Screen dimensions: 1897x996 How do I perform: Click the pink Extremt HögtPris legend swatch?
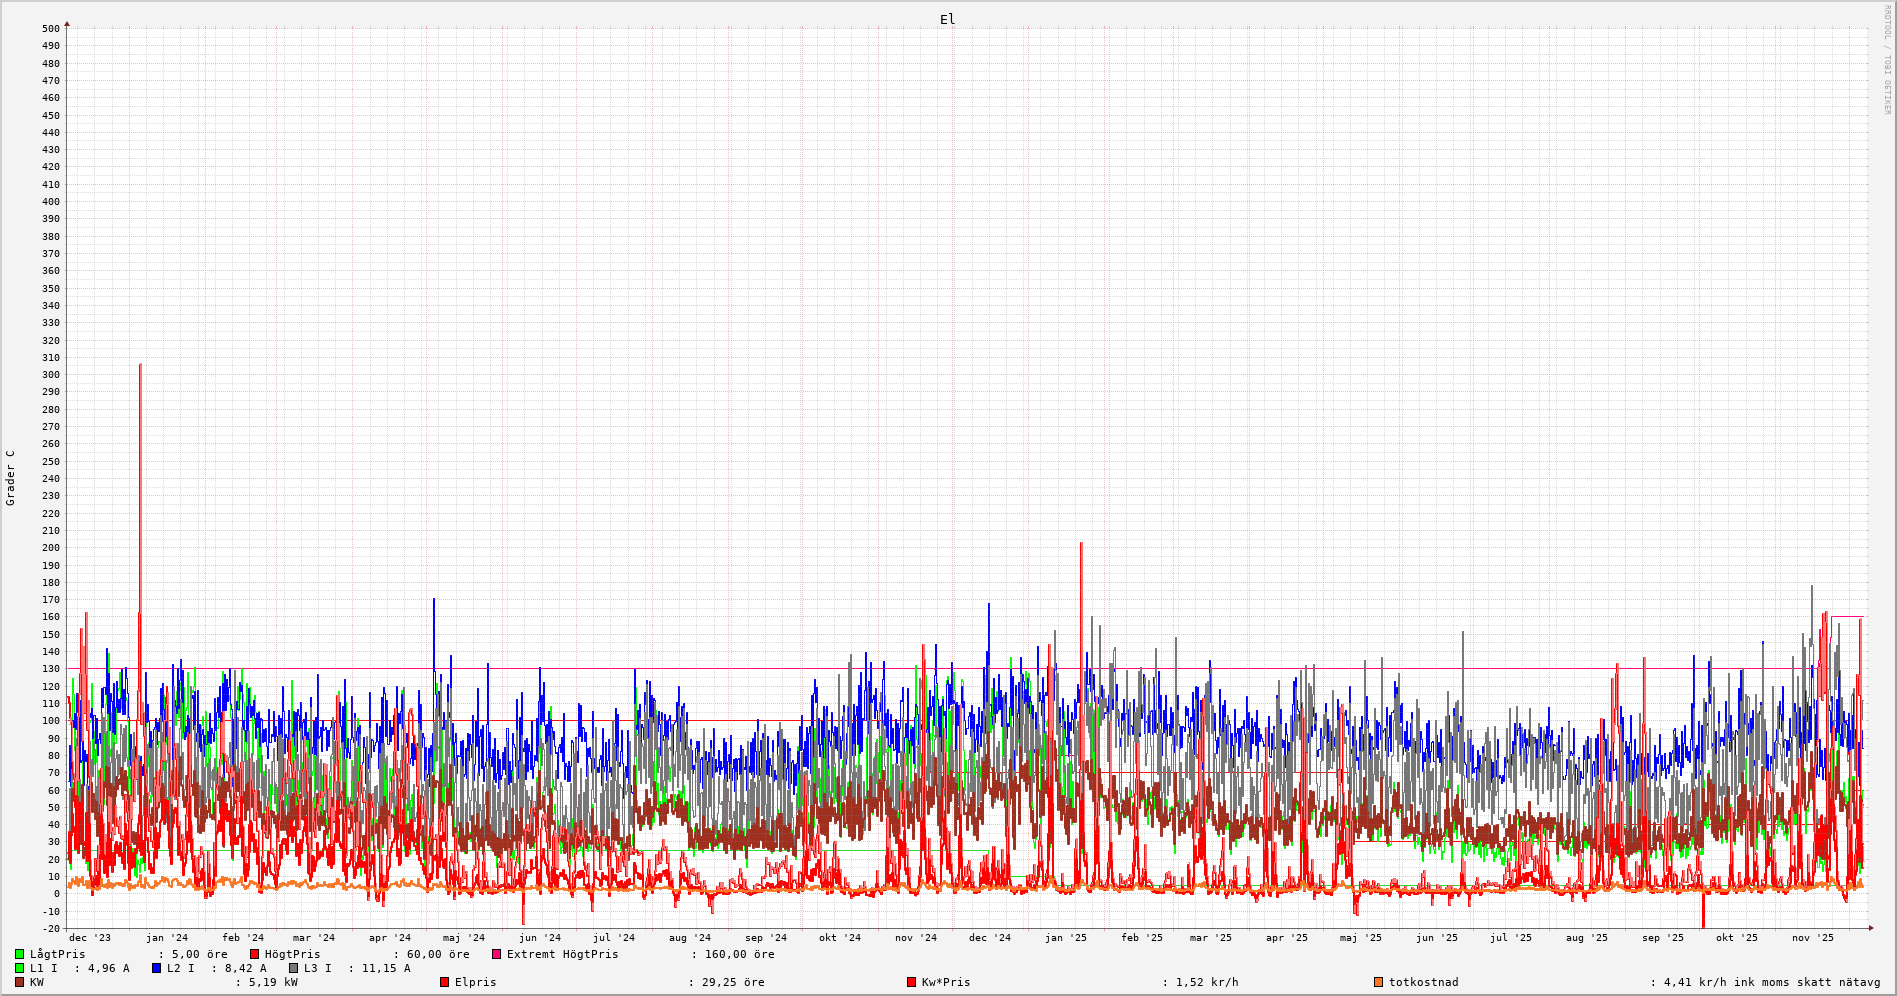pos(497,955)
